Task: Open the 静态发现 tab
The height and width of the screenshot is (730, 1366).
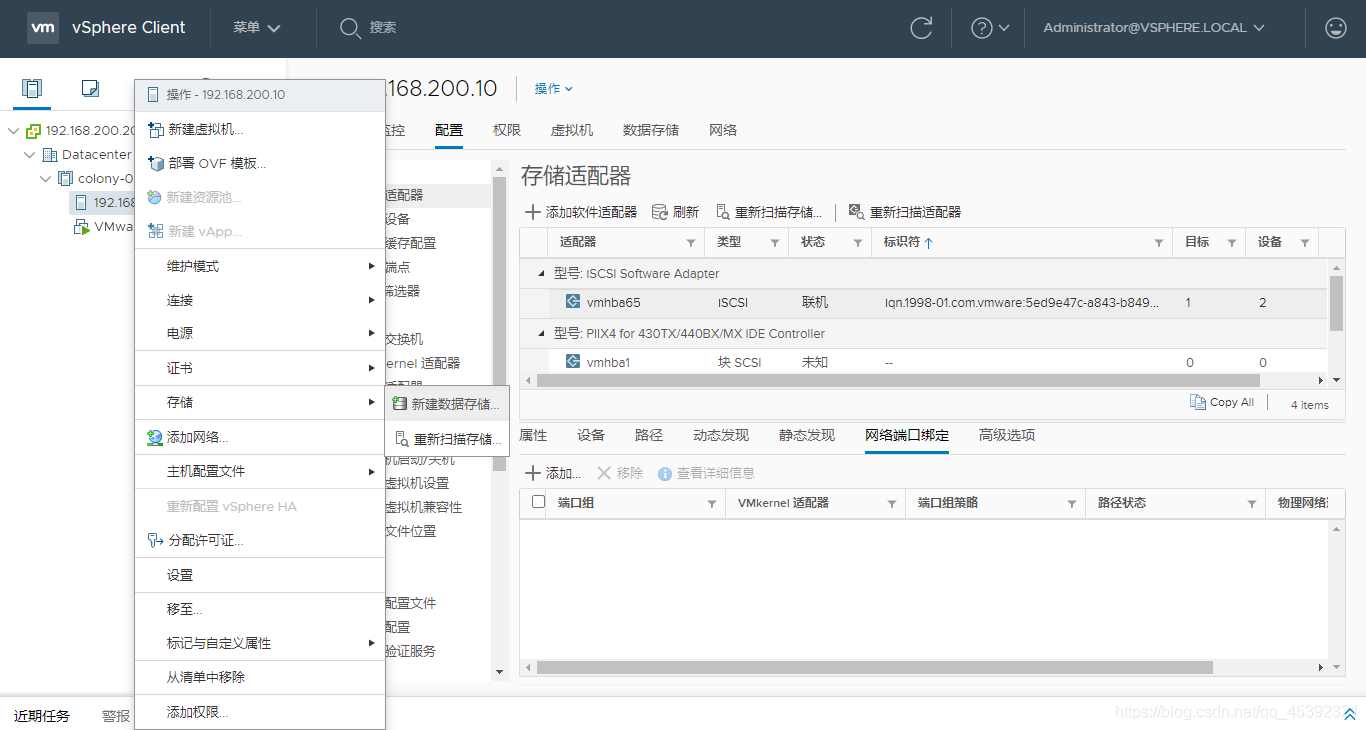Action: [x=807, y=436]
